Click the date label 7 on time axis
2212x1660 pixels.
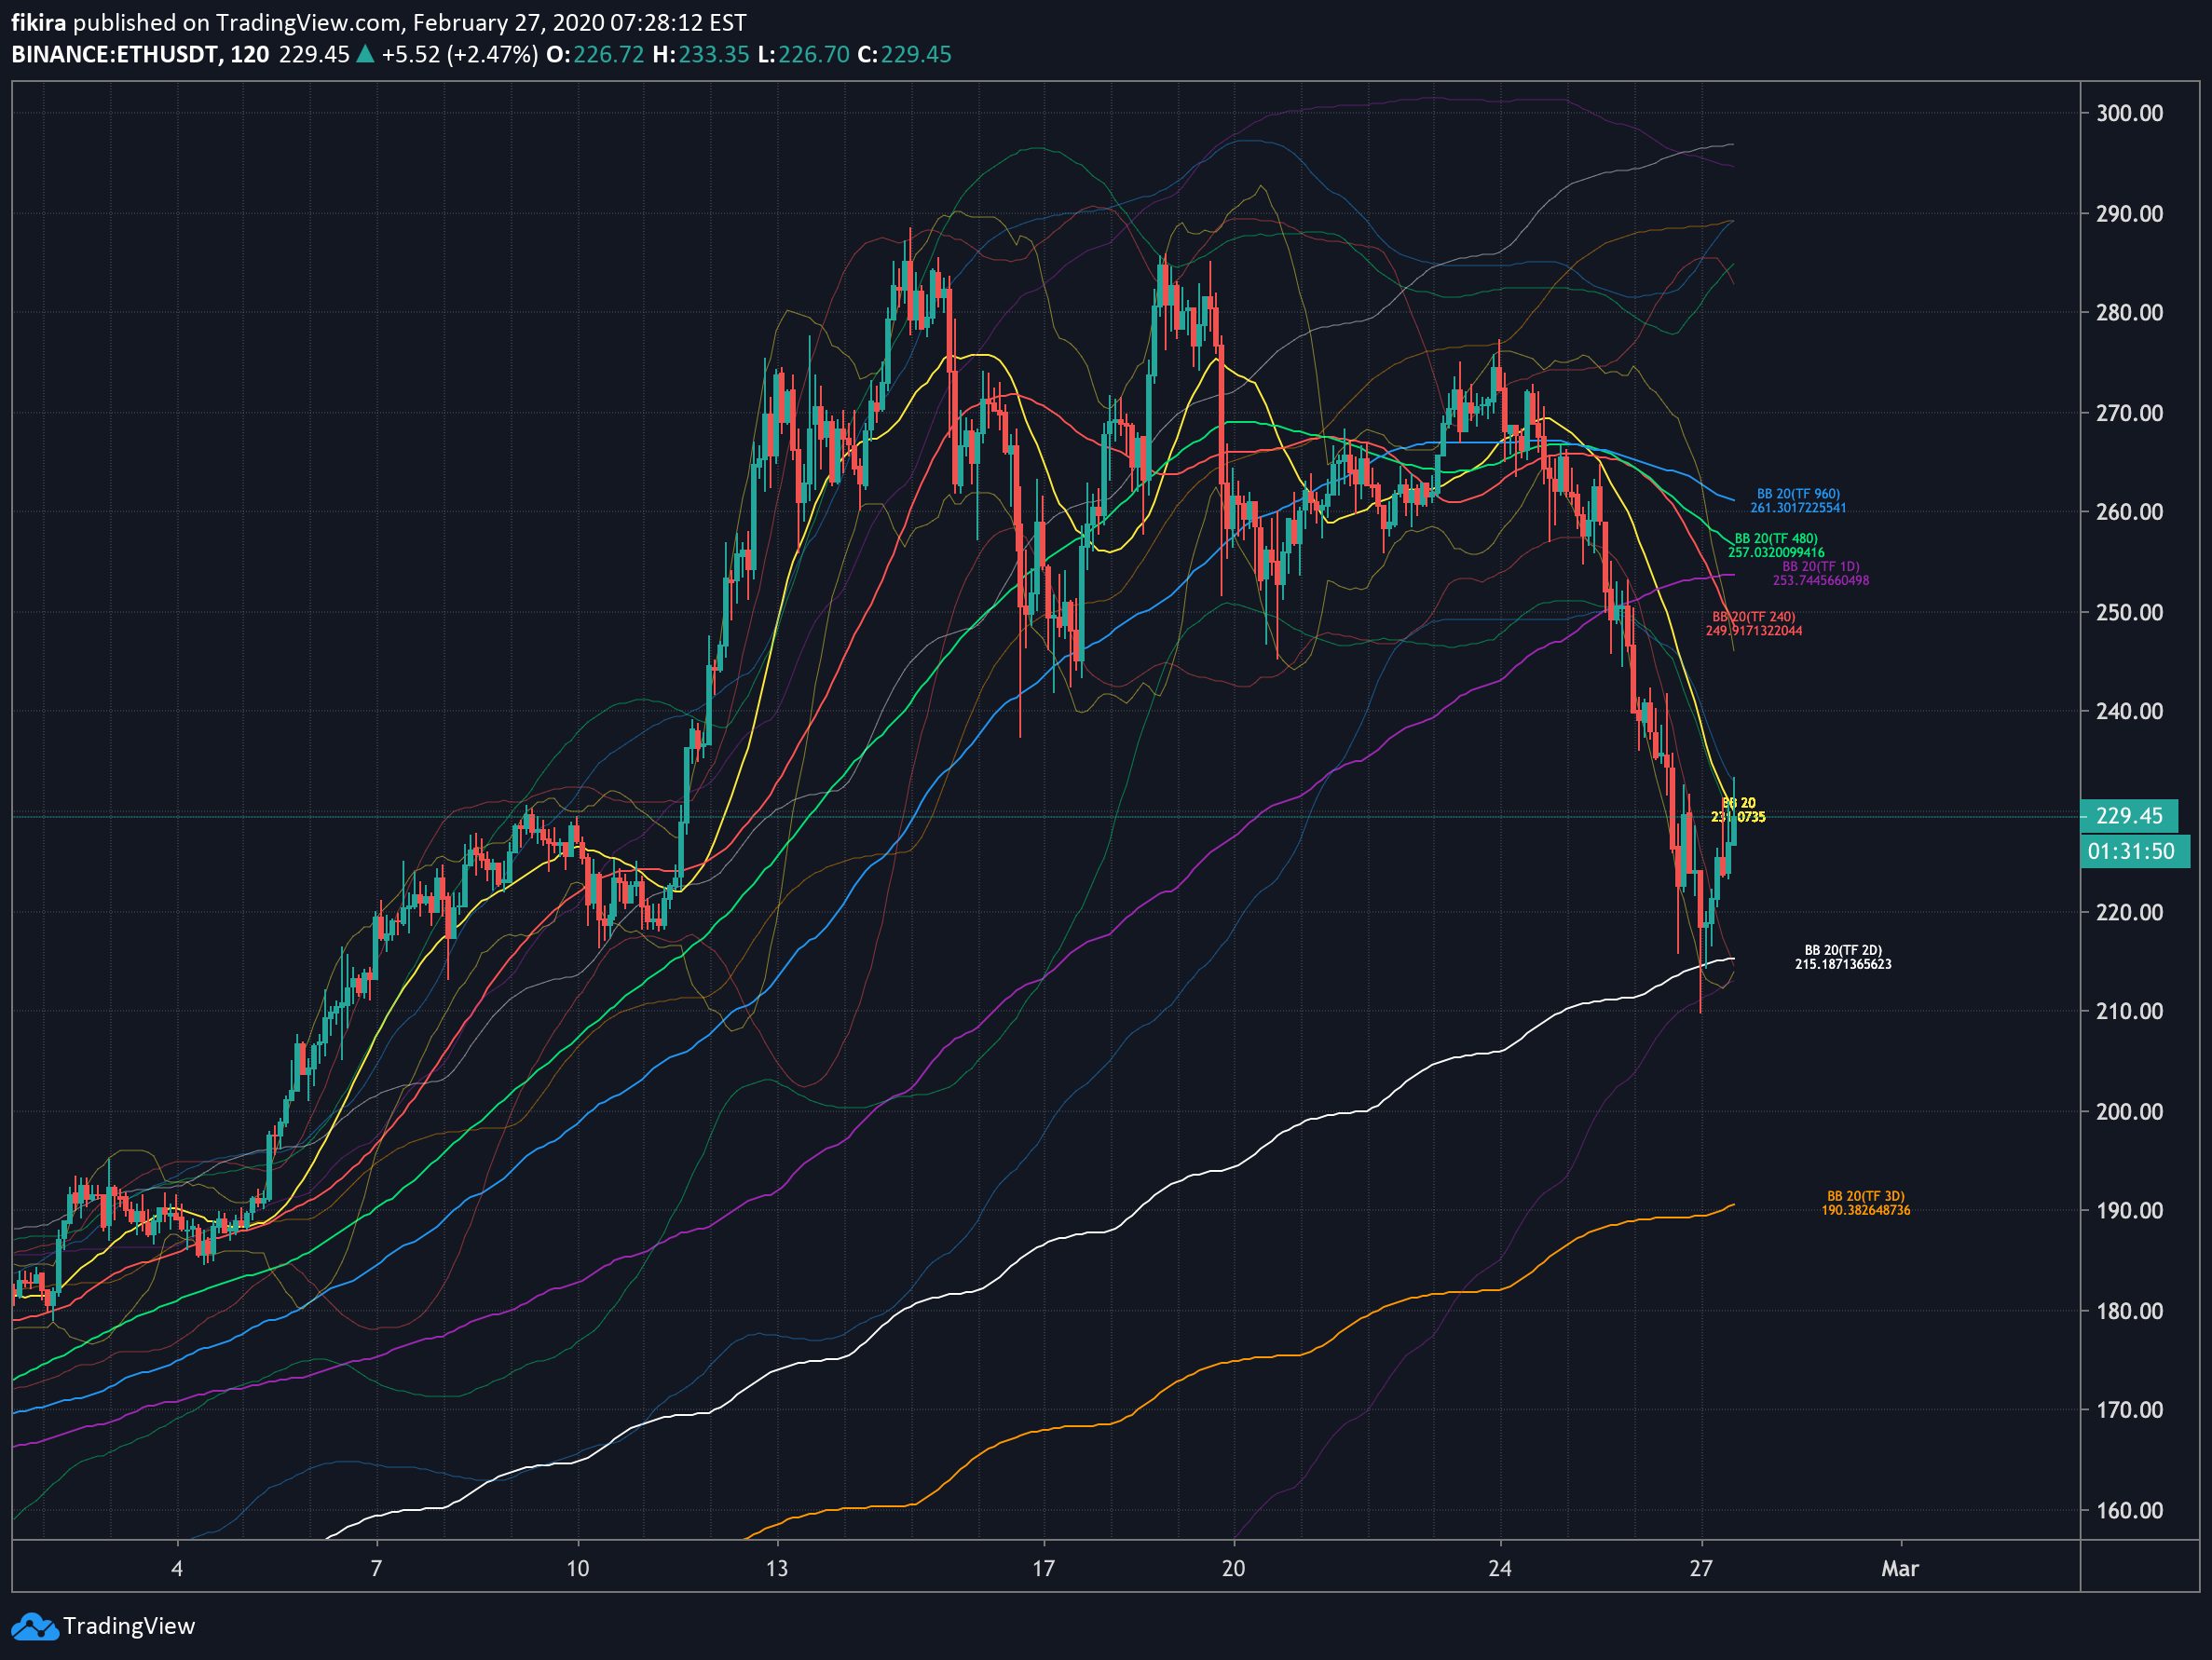point(376,1568)
